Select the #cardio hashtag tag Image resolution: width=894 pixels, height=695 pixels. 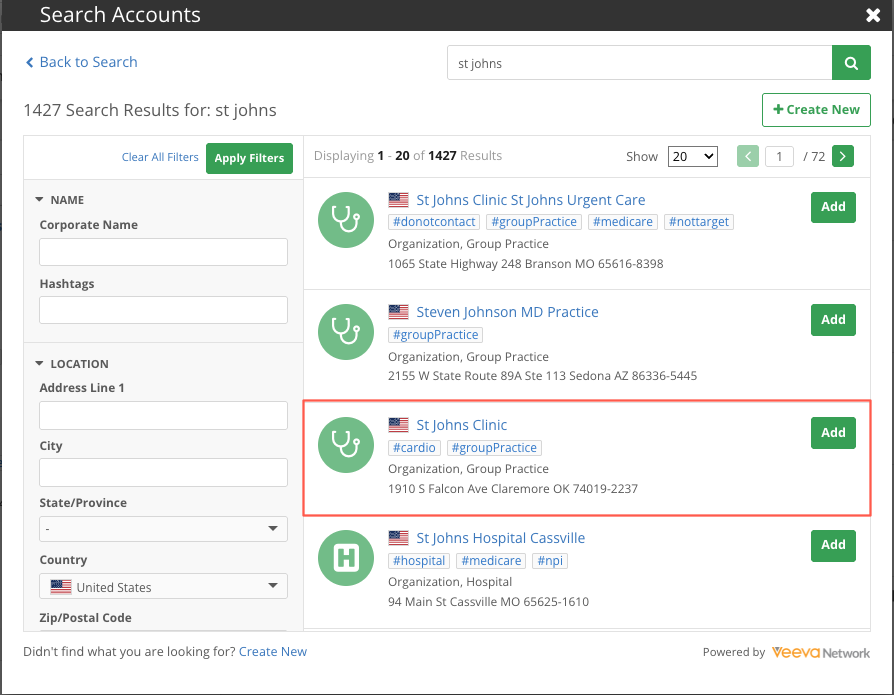414,448
